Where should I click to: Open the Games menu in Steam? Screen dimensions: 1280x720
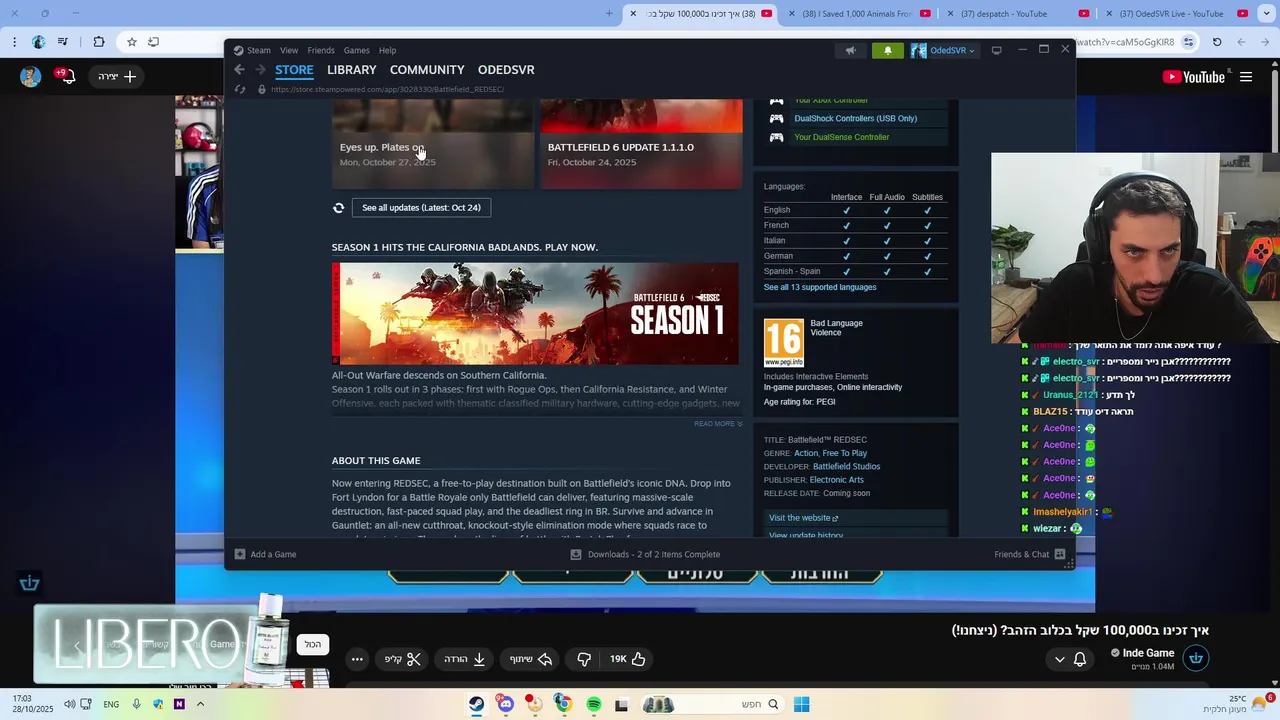357,50
